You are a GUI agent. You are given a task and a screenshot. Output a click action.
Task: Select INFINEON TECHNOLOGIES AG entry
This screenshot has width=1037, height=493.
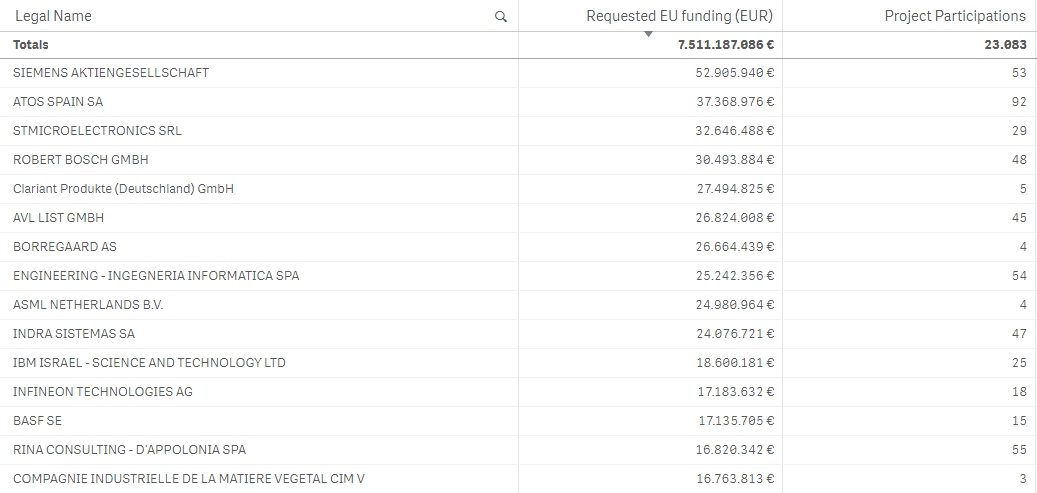click(x=103, y=392)
